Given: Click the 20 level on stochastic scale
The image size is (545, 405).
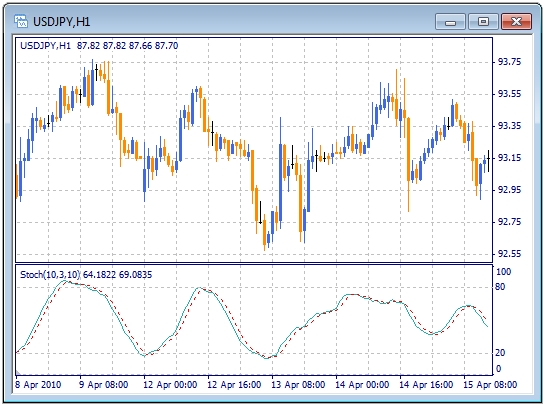Looking at the screenshot, I should (x=500, y=353).
